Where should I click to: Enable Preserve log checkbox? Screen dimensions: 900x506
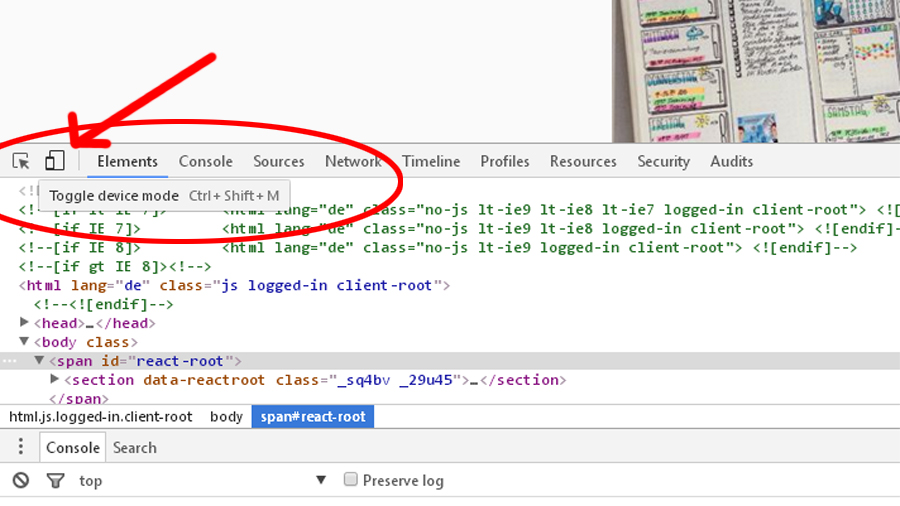coord(350,479)
